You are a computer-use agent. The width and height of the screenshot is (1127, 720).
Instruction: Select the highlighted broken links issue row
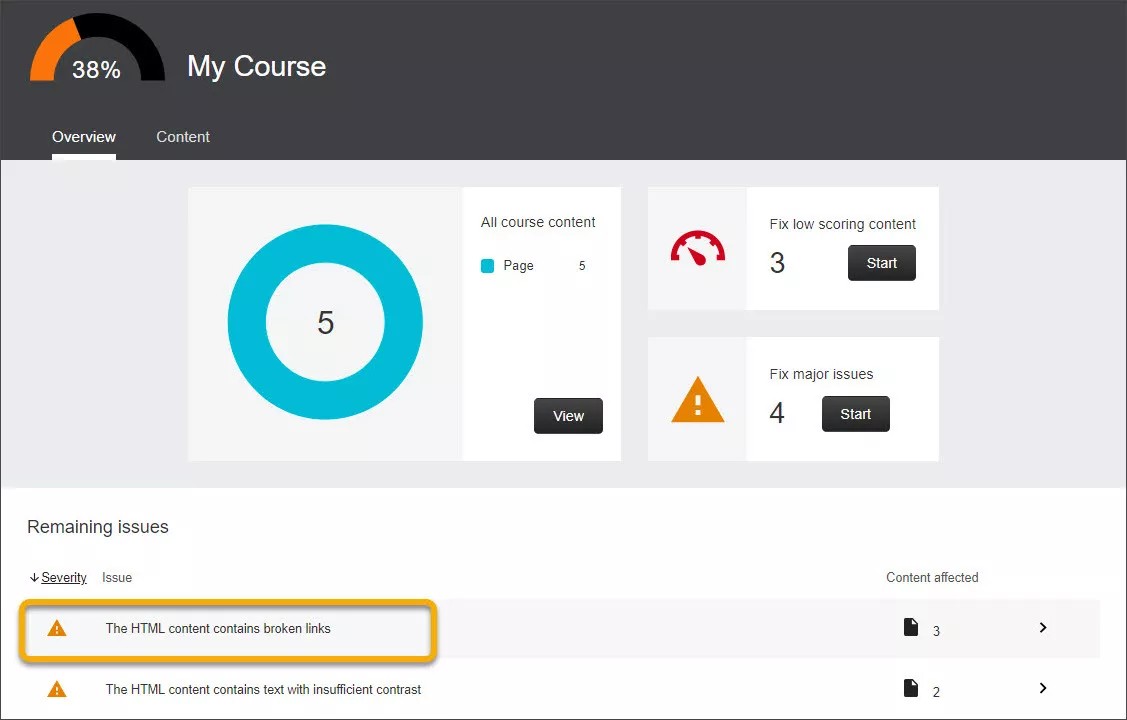pyautogui.click(x=228, y=630)
